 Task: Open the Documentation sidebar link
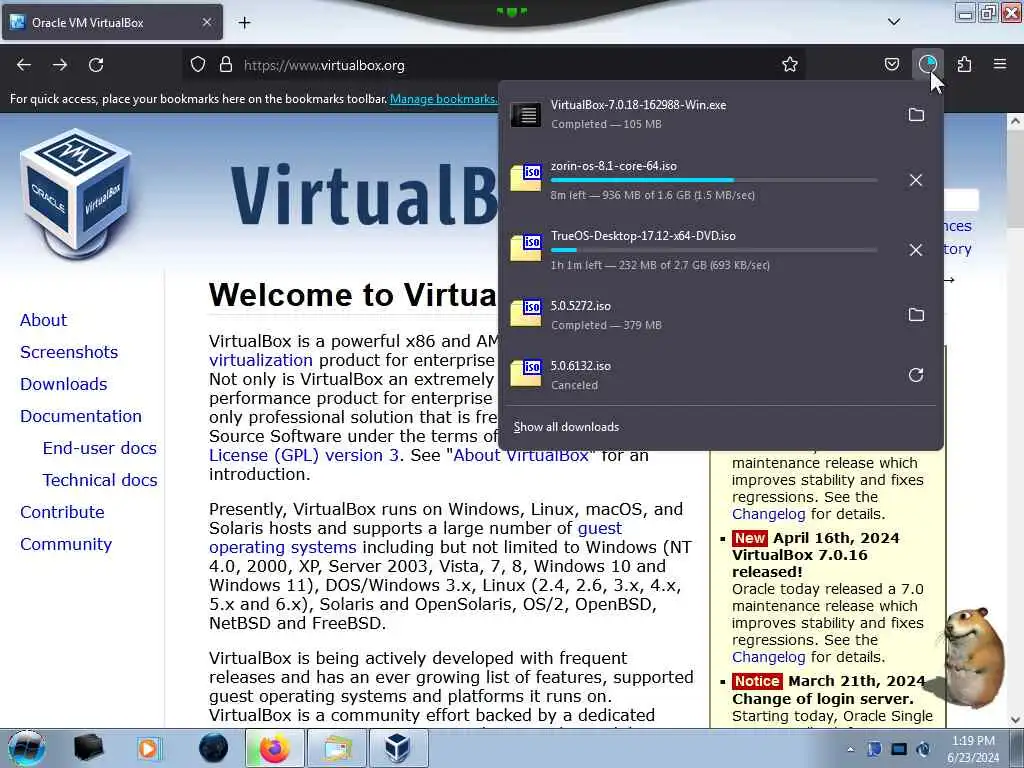point(81,416)
